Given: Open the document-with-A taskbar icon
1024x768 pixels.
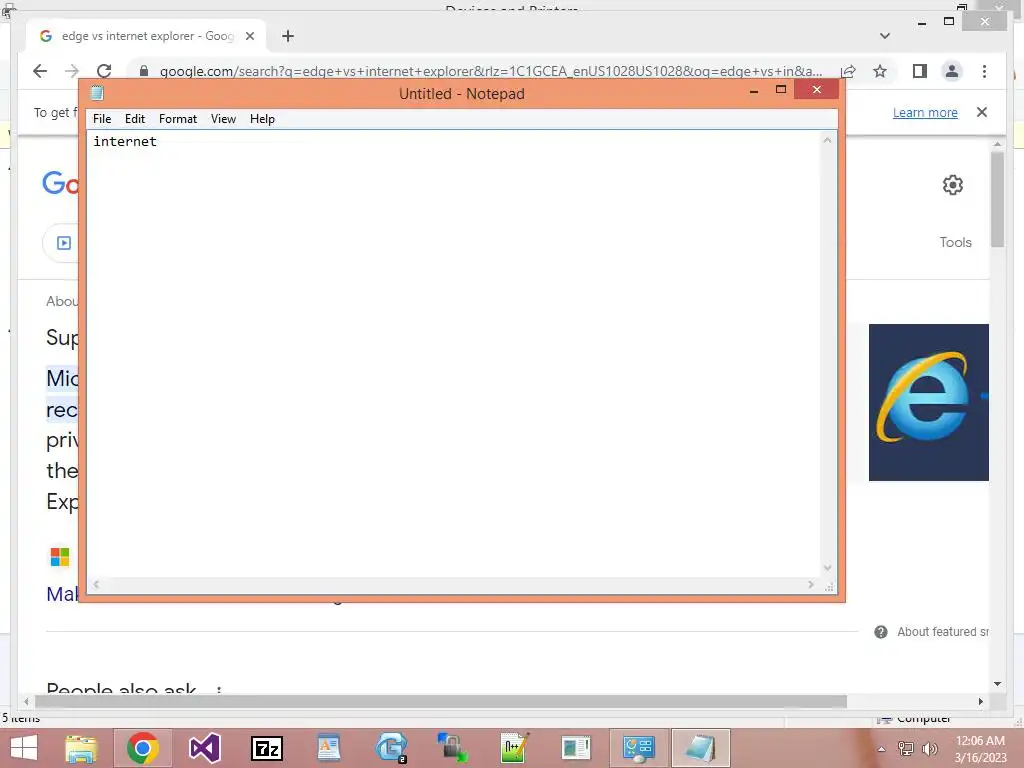Looking at the screenshot, I should pos(328,748).
